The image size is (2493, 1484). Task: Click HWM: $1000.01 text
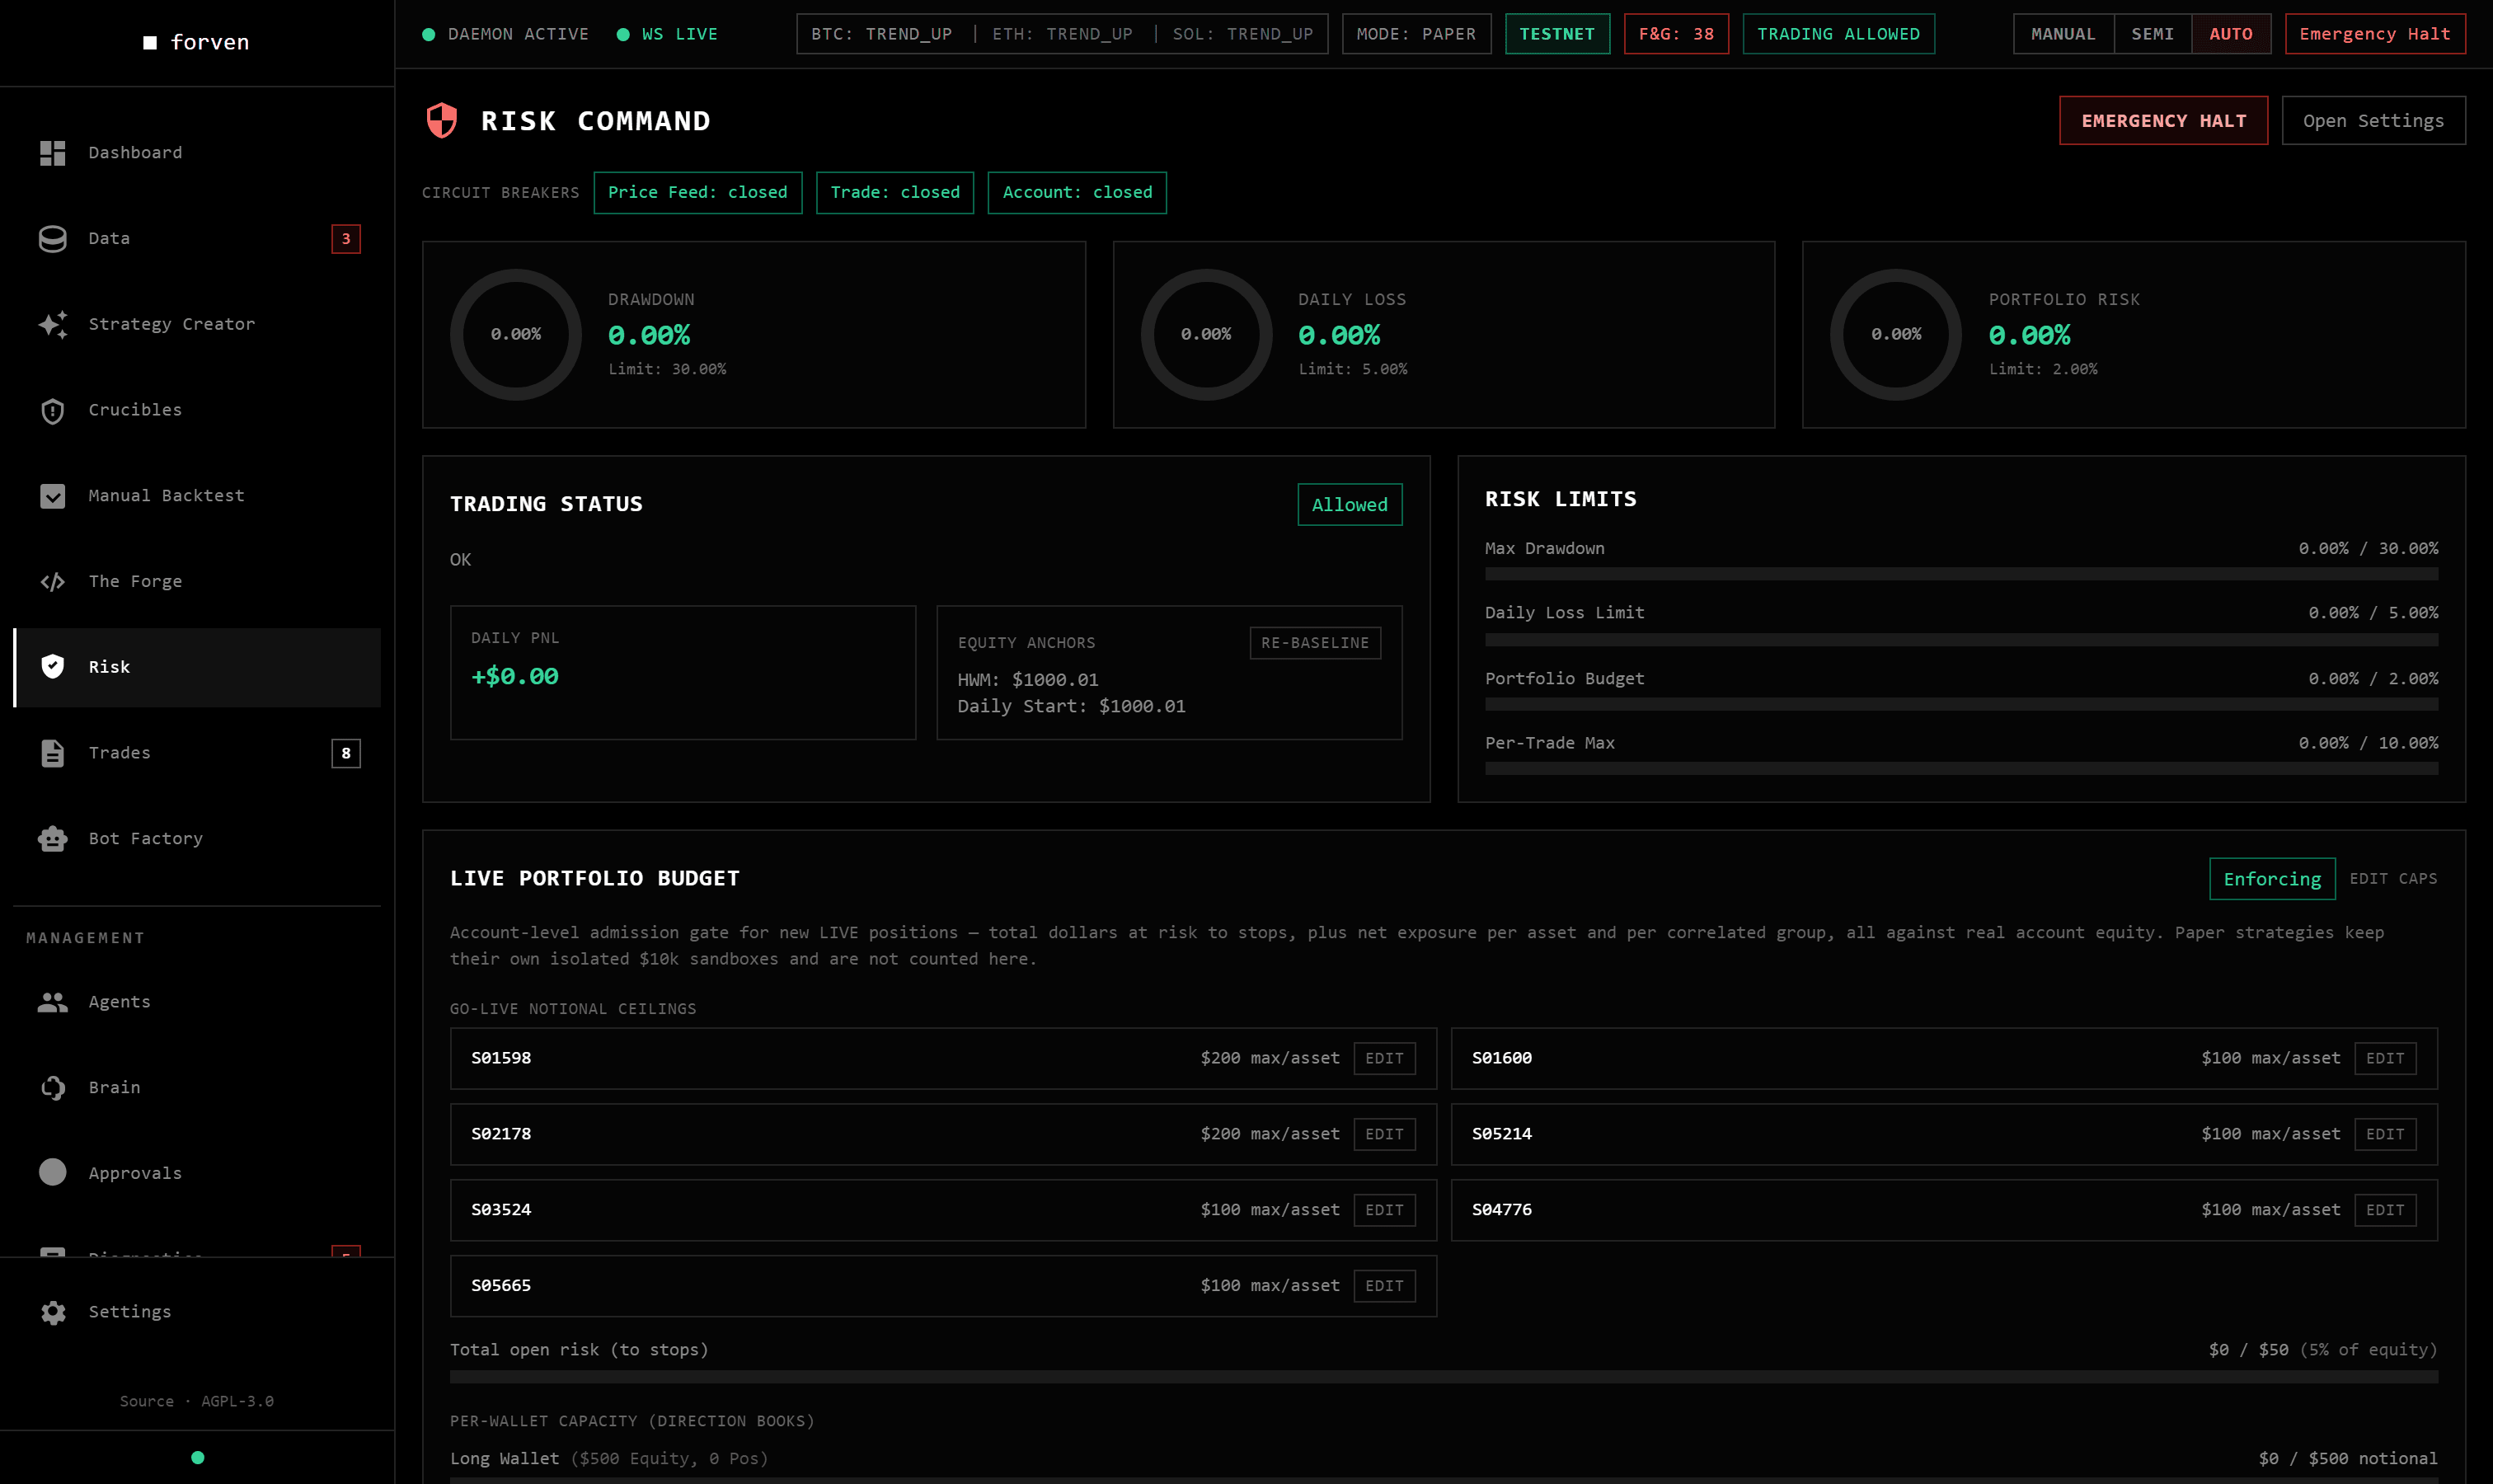pos(1028,680)
